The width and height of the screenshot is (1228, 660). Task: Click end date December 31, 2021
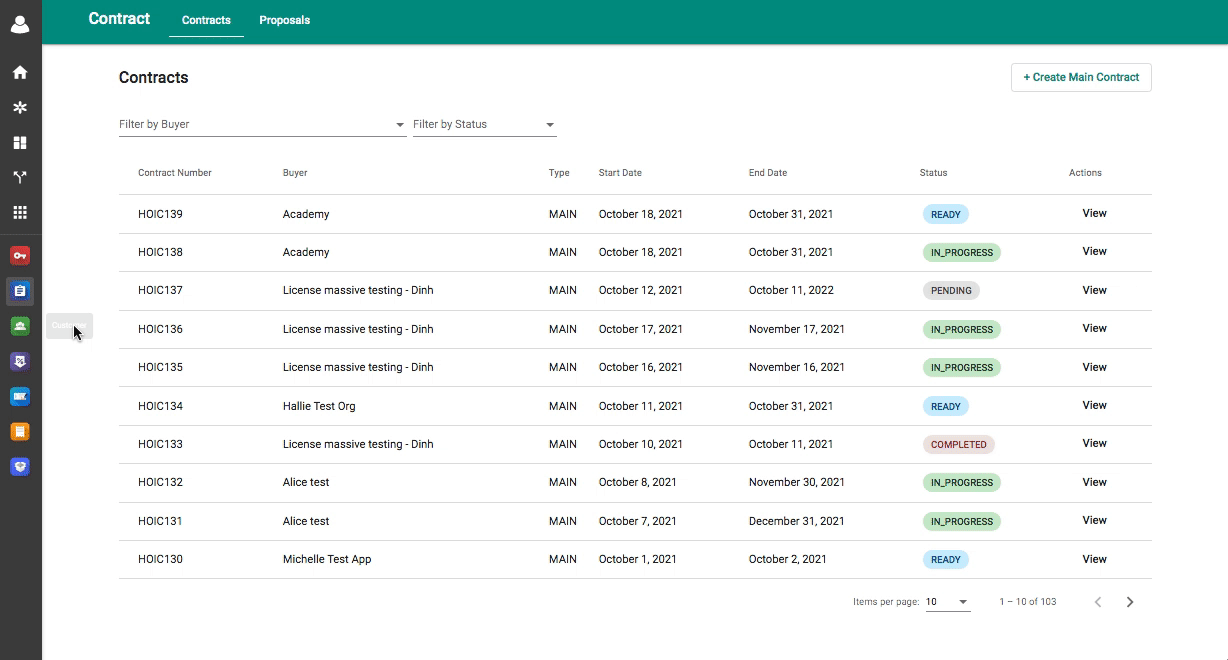(797, 521)
